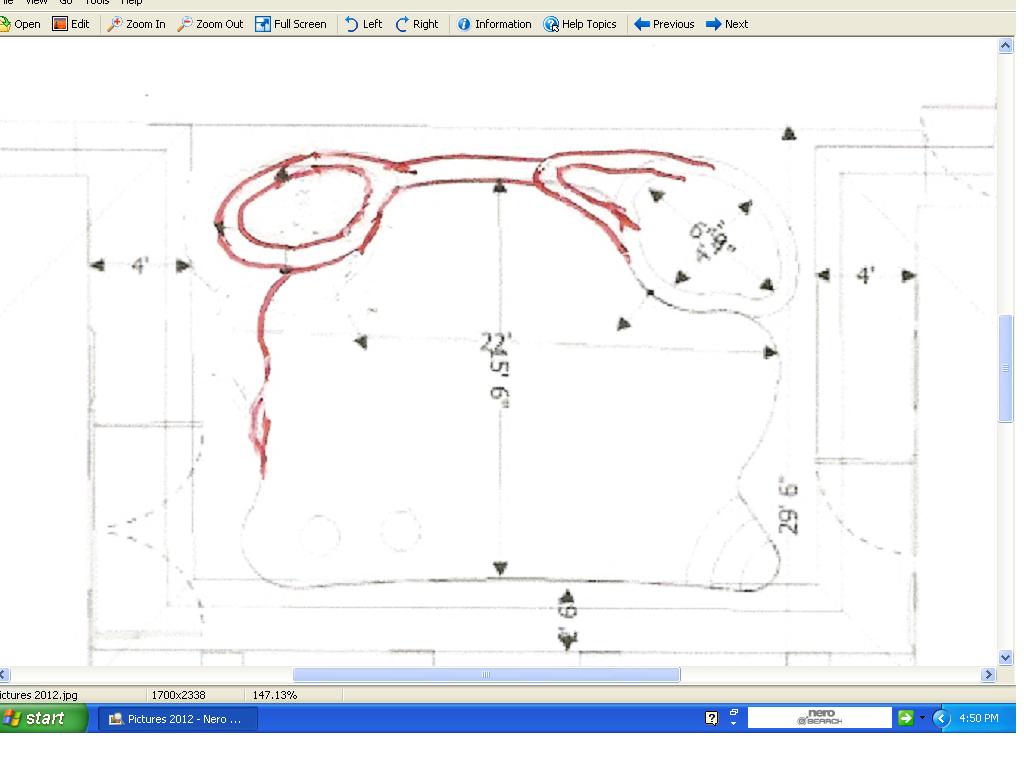Click the horizontal scrollbar right arrow
Screen dimensions: 1024x768
click(x=988, y=675)
